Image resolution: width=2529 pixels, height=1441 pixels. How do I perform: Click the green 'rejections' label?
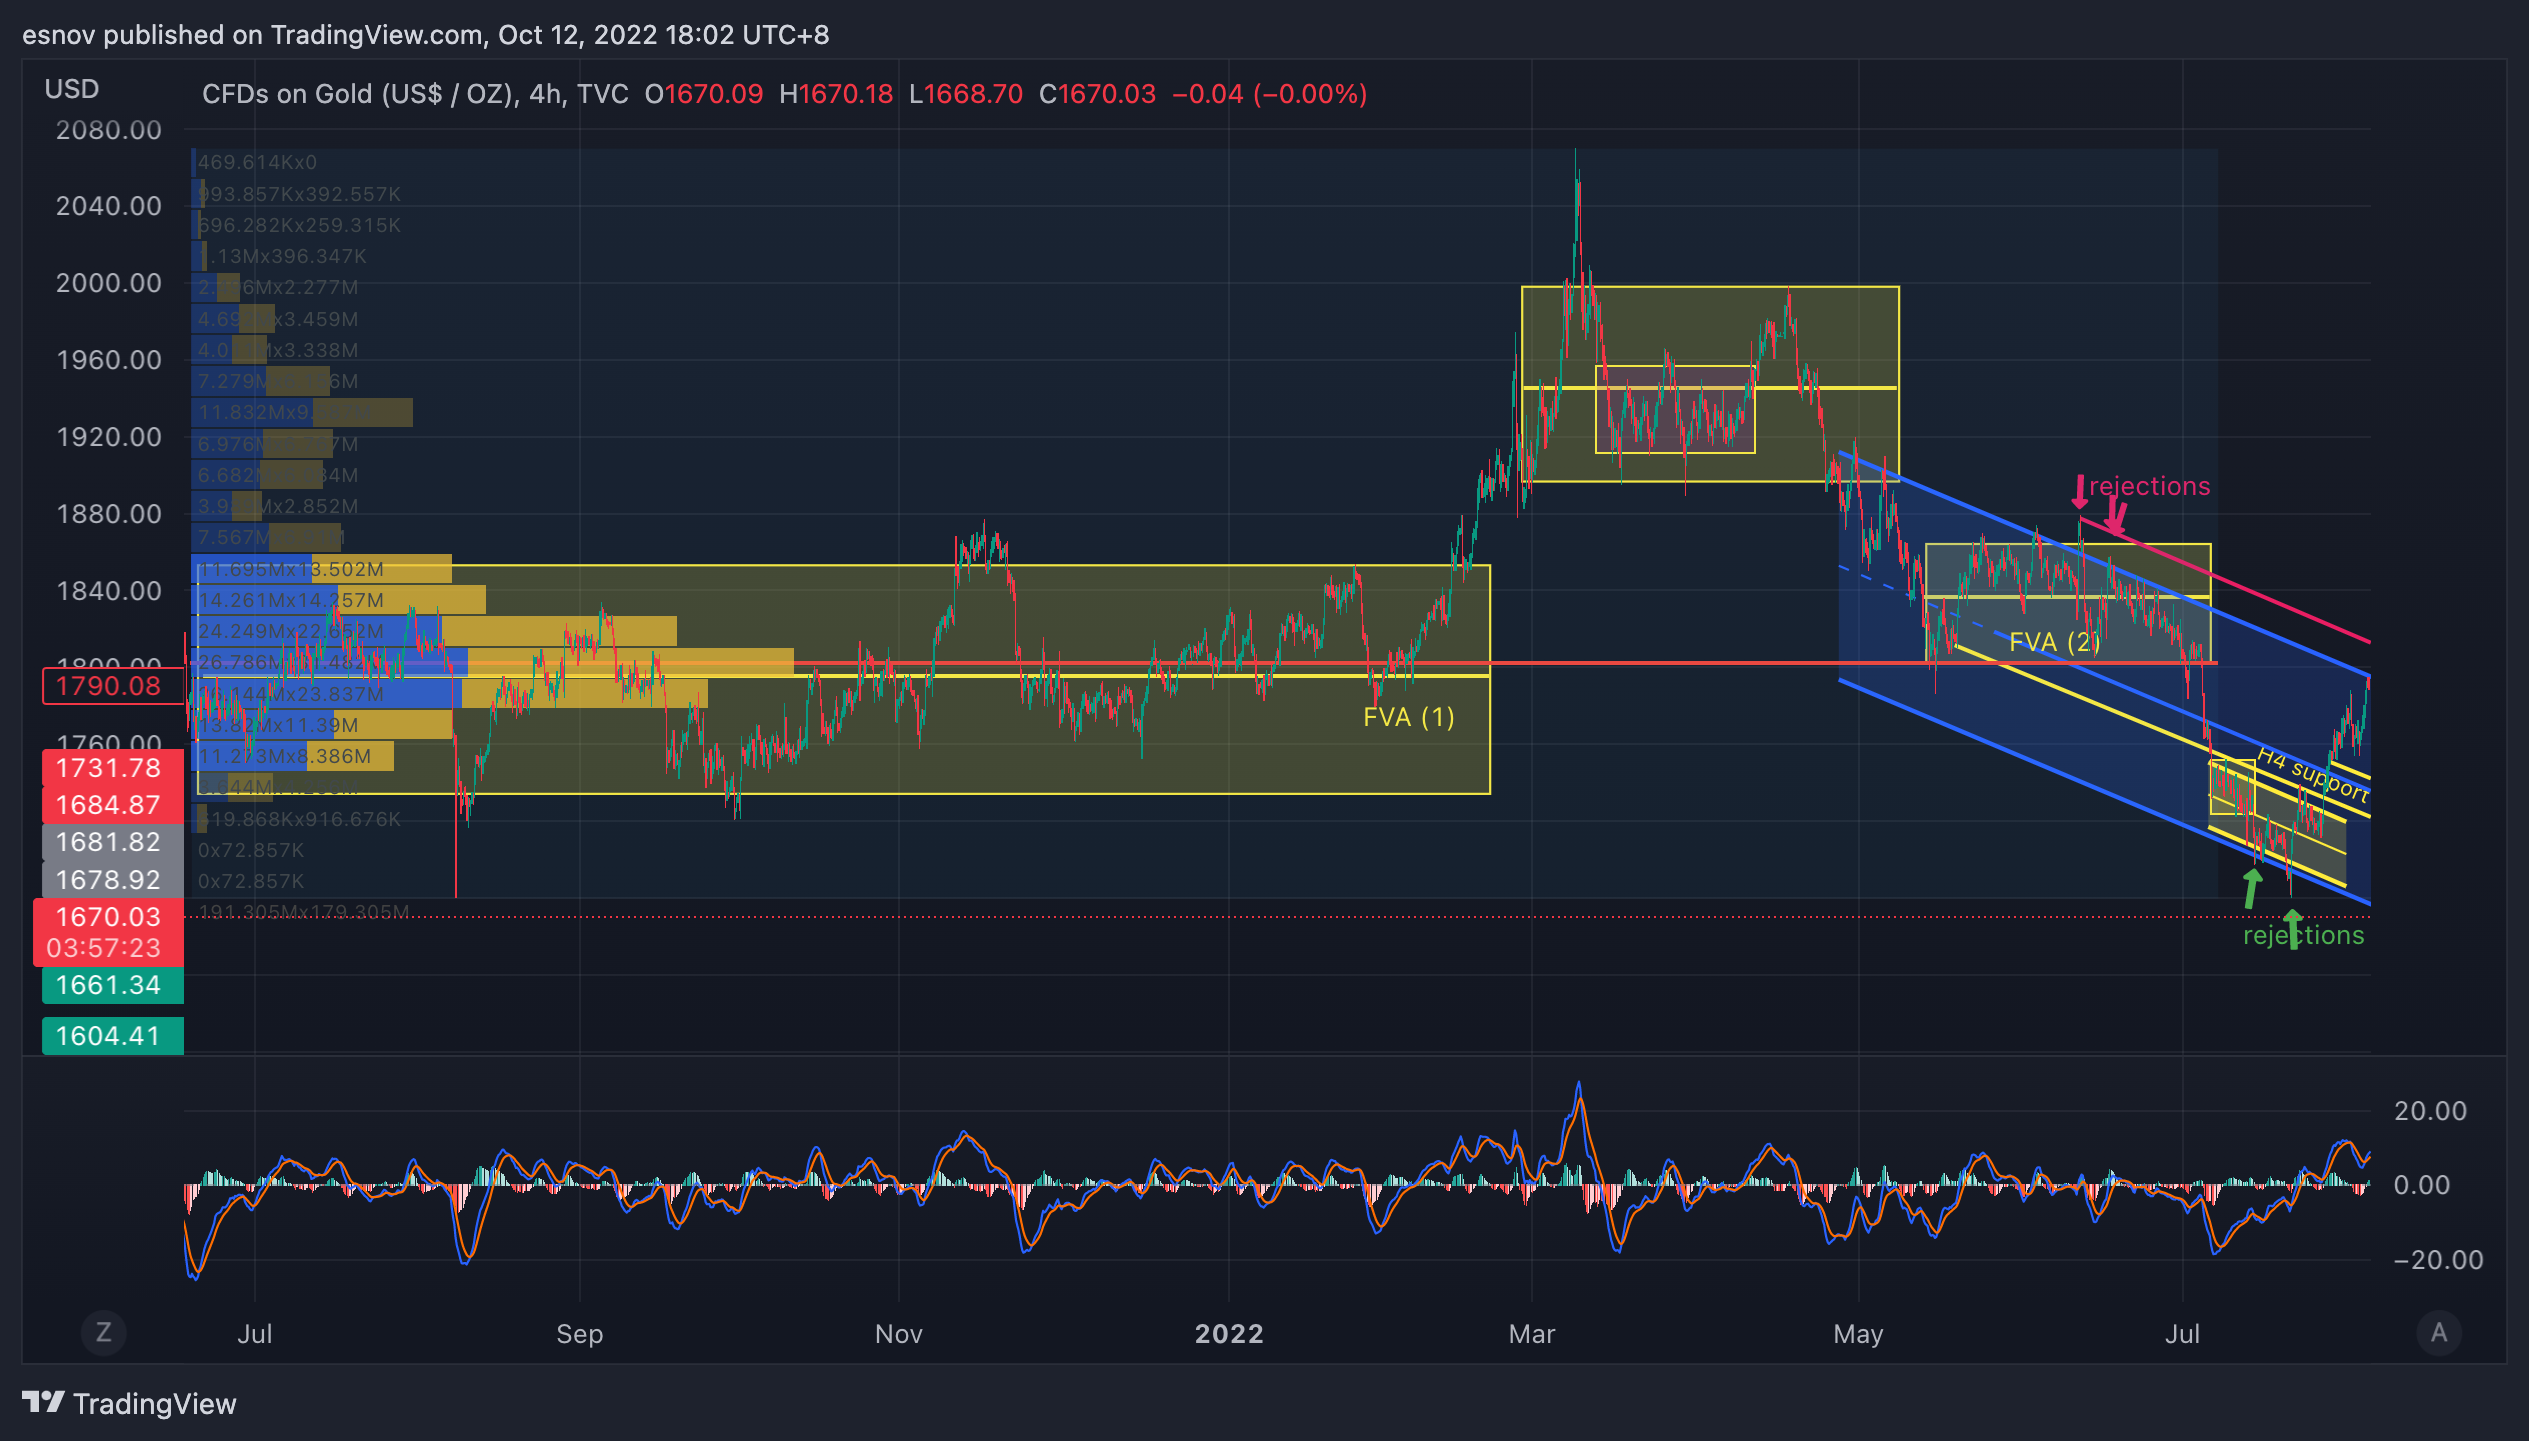click(x=2304, y=935)
